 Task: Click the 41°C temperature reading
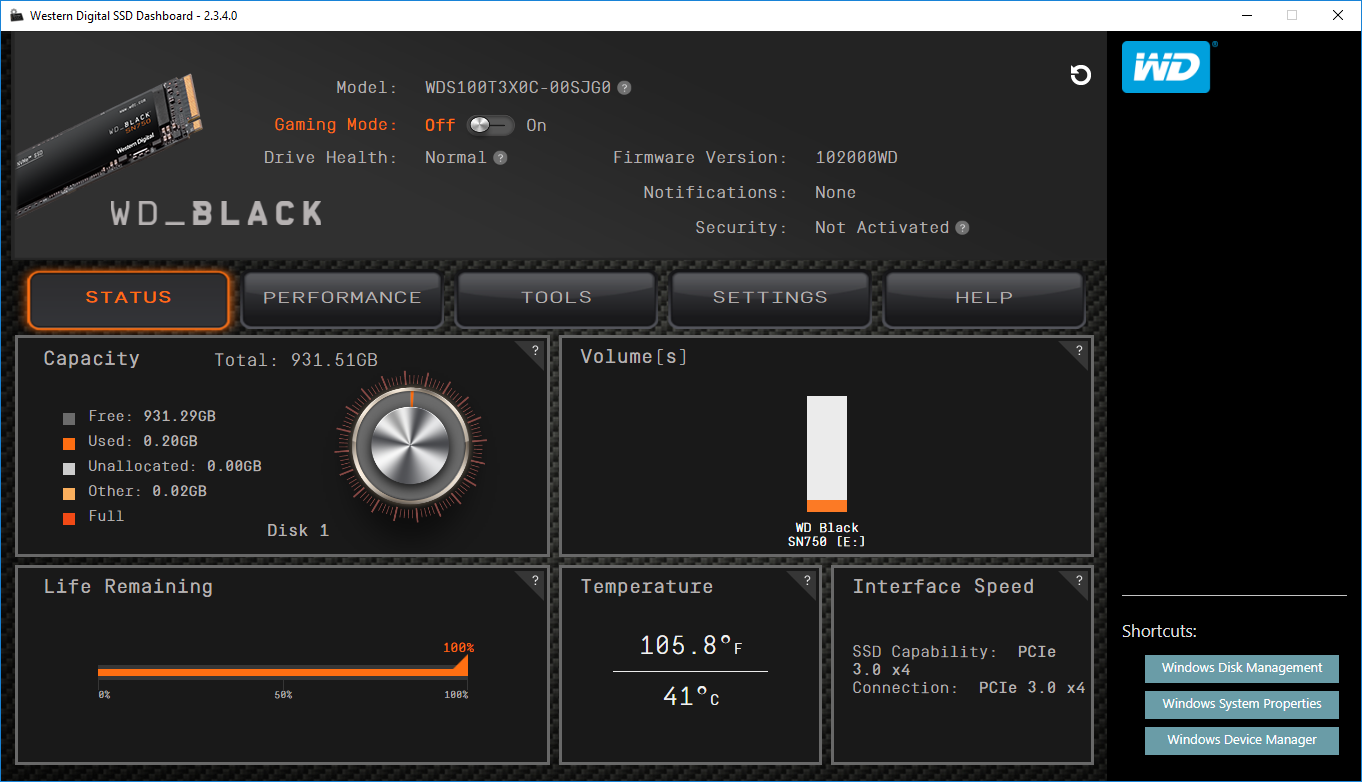click(x=691, y=697)
